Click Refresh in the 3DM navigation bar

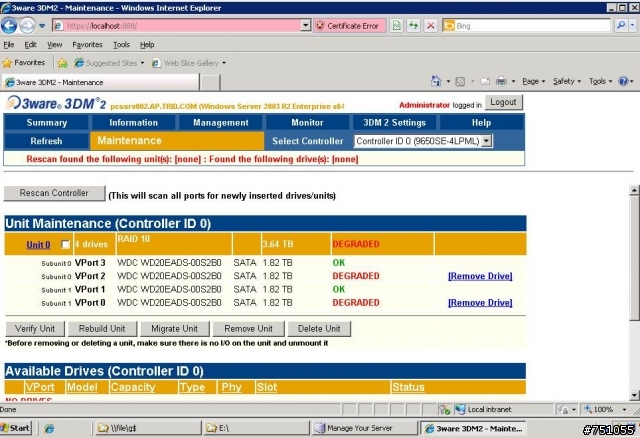pyautogui.click(x=47, y=141)
